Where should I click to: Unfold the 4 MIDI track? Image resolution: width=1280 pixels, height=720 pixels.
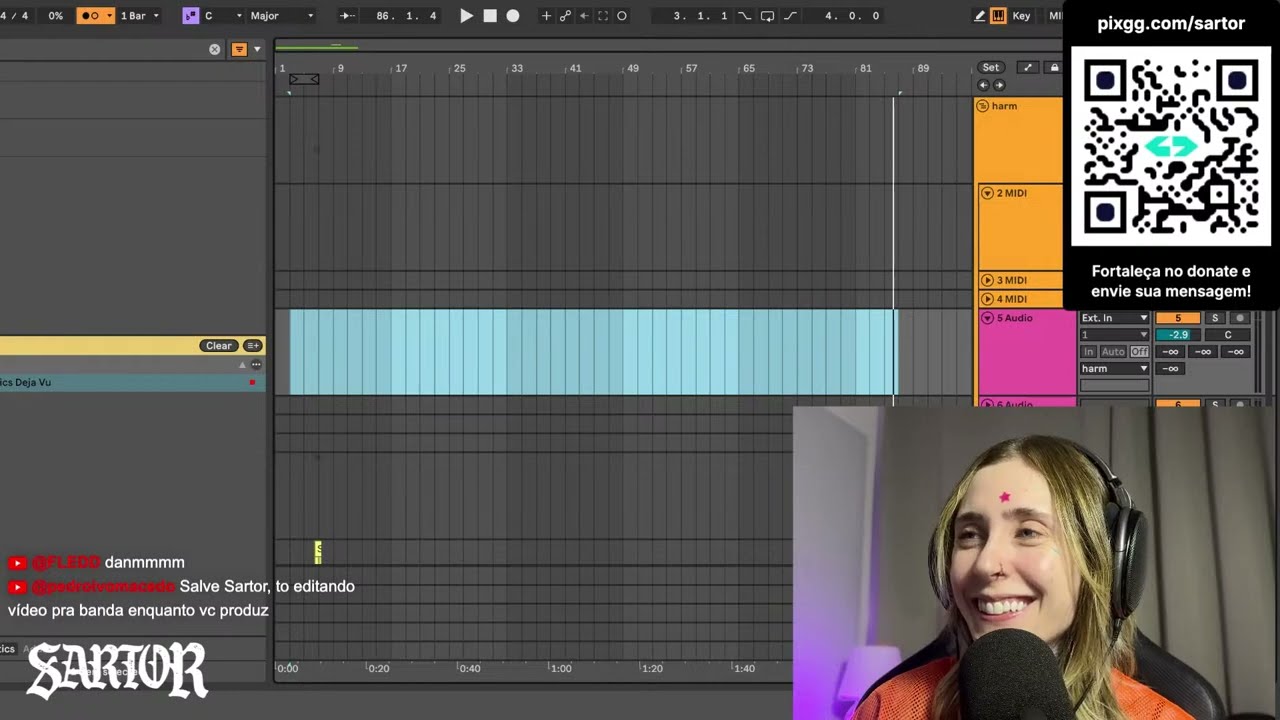(987, 299)
